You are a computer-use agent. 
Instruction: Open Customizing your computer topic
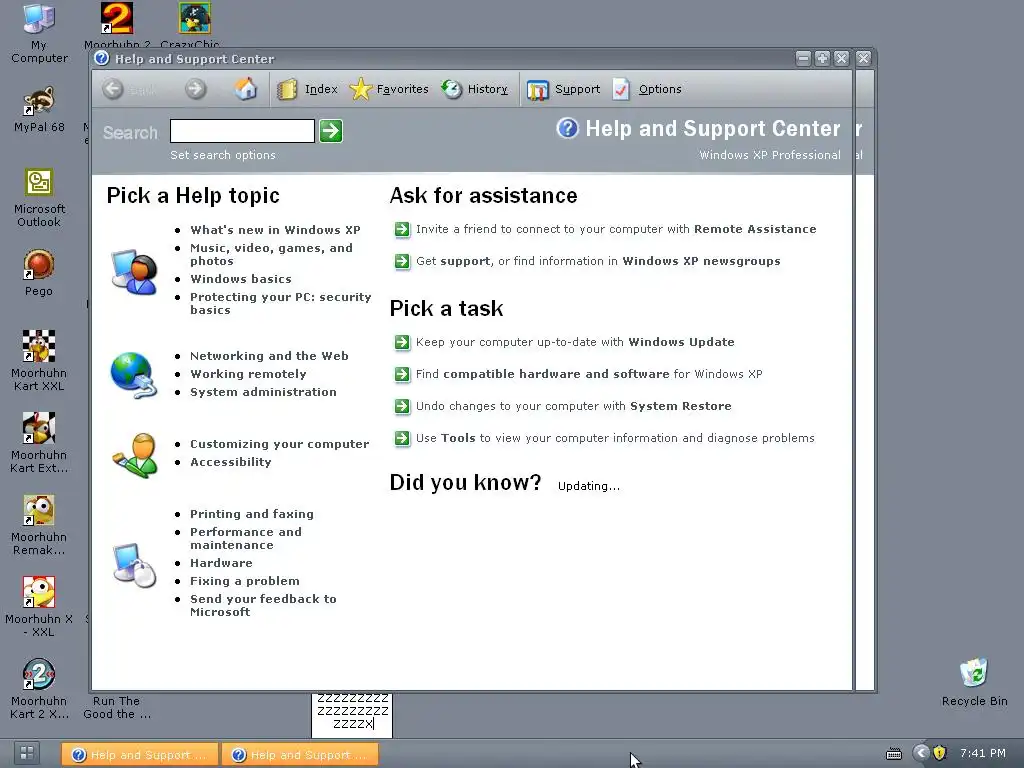pos(280,444)
